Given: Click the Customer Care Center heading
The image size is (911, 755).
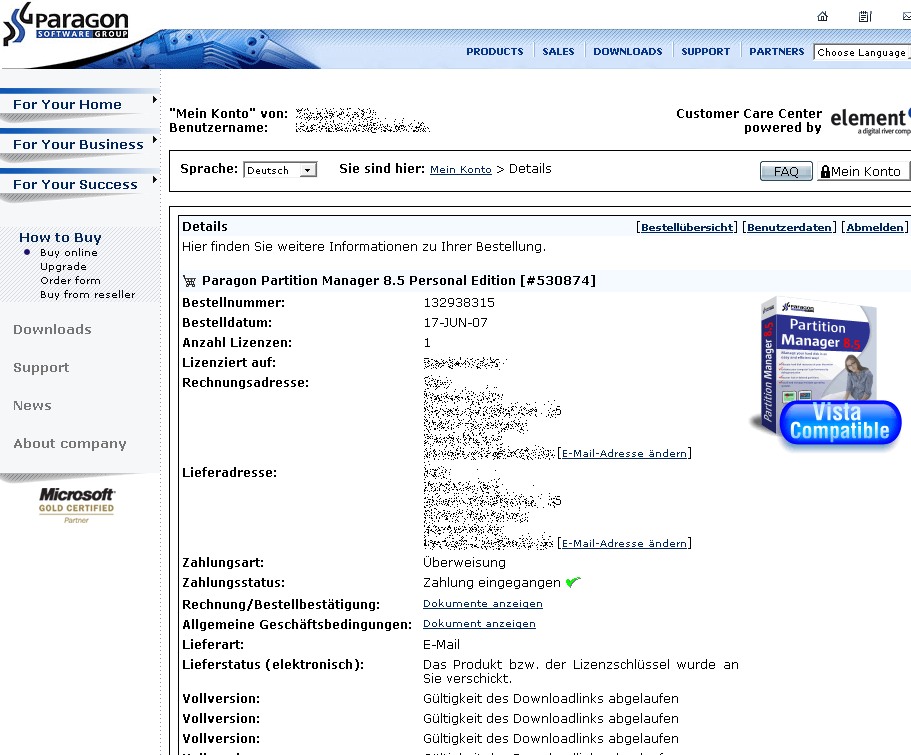Looking at the screenshot, I should pos(749,113).
